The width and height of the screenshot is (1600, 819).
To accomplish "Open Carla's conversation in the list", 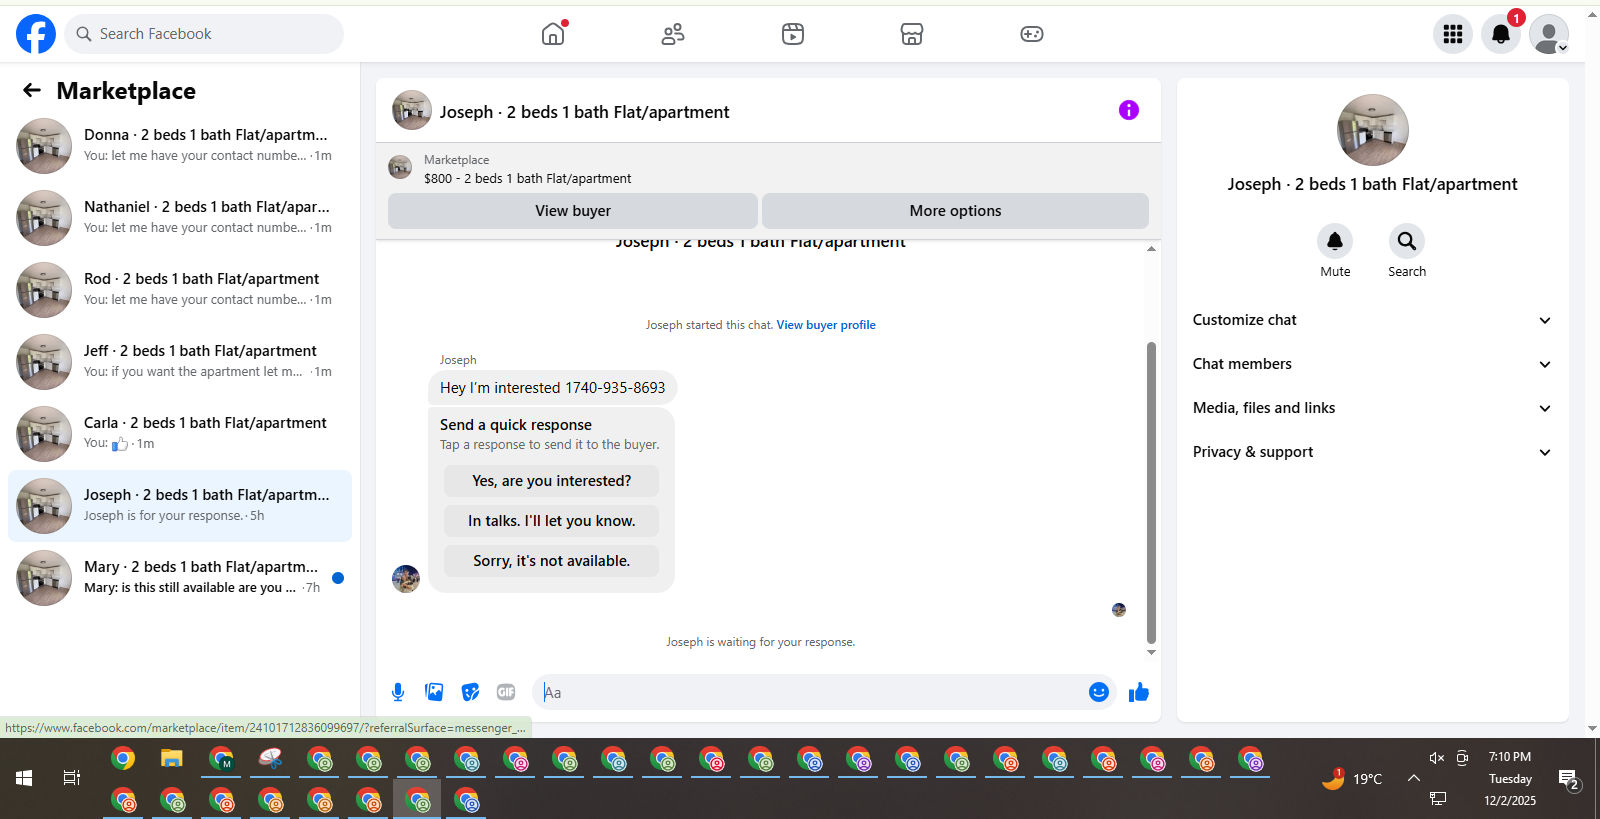I will (180, 434).
